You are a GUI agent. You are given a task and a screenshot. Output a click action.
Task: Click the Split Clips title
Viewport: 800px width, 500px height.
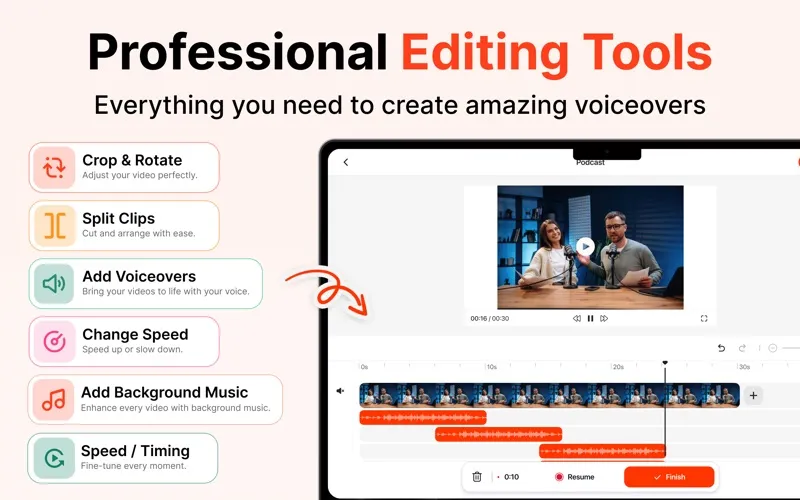118,218
